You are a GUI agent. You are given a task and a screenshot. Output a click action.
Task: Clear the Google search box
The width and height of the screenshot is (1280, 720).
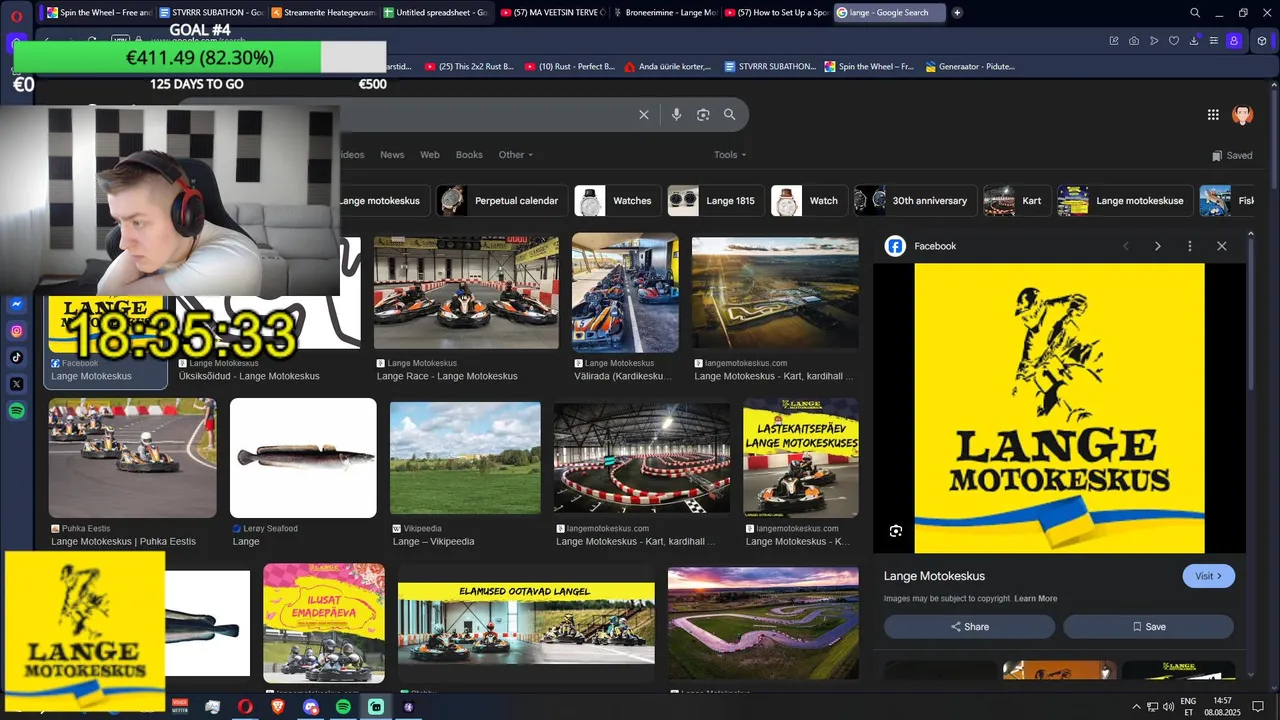click(644, 115)
